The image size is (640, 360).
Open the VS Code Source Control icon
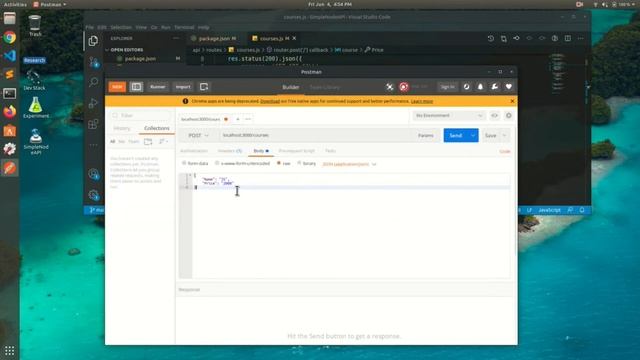(93, 62)
